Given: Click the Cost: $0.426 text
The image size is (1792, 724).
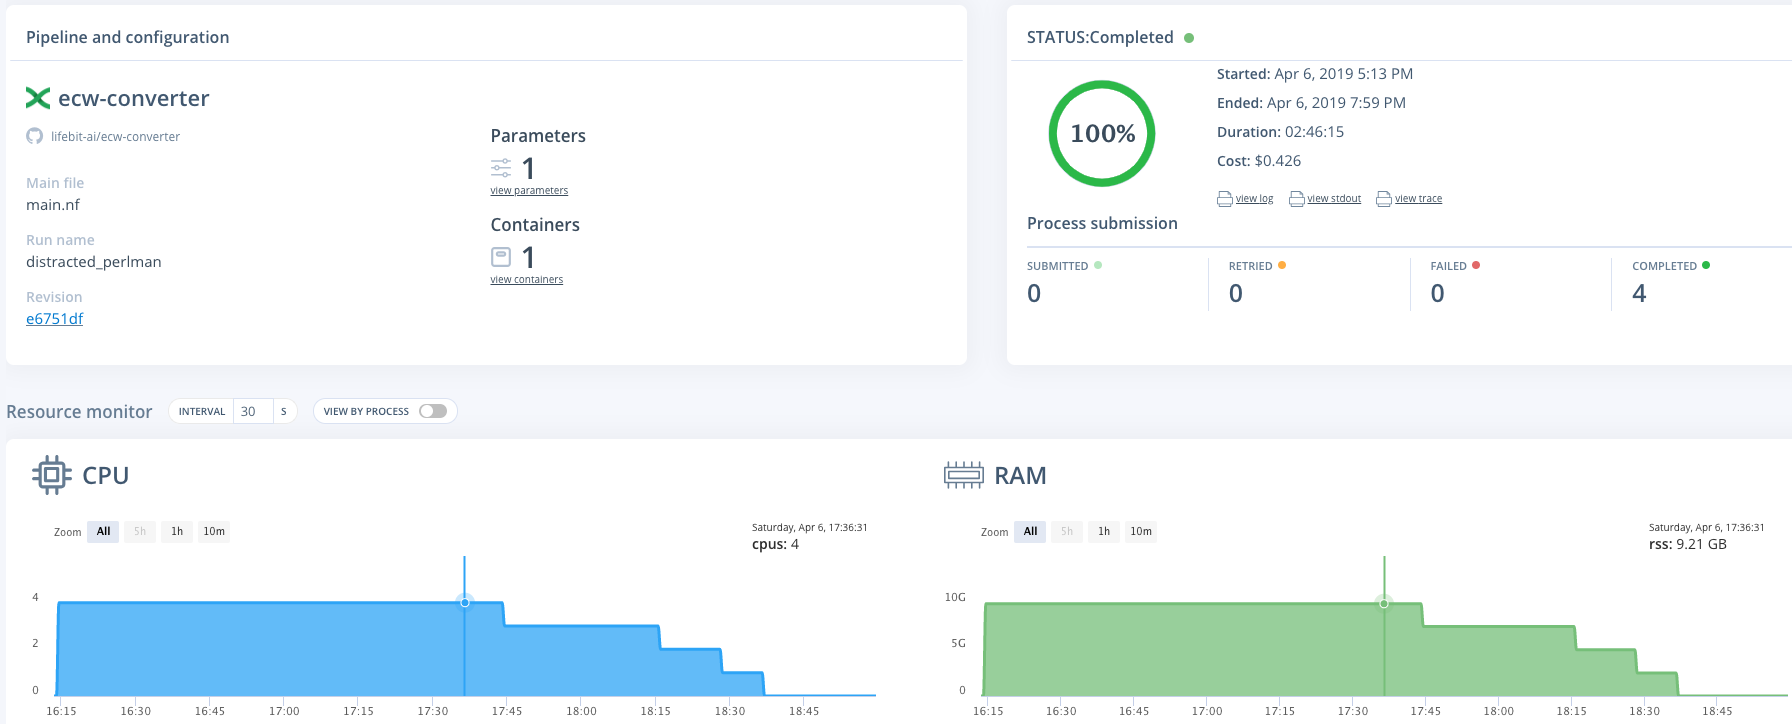Looking at the screenshot, I should 1259,161.
